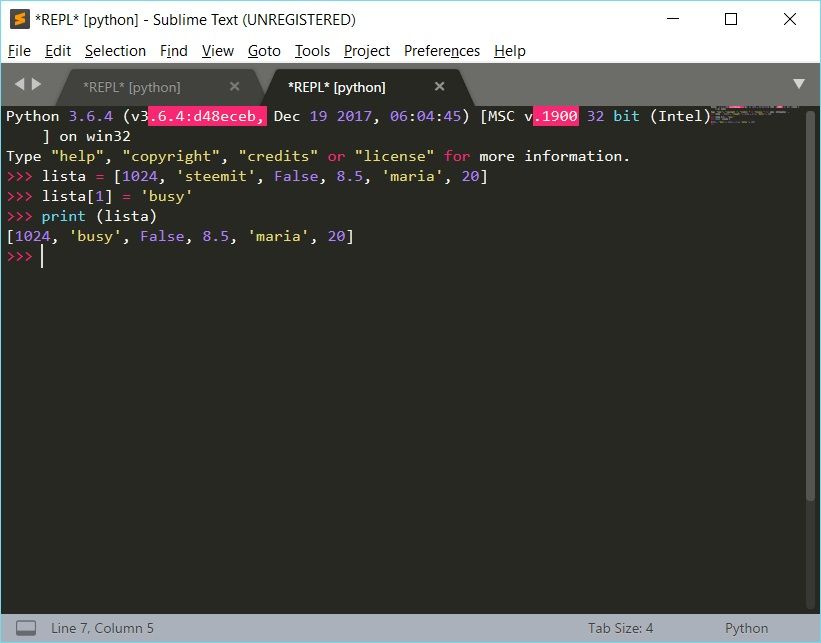Click the minimap preview in the editor

pos(754,115)
